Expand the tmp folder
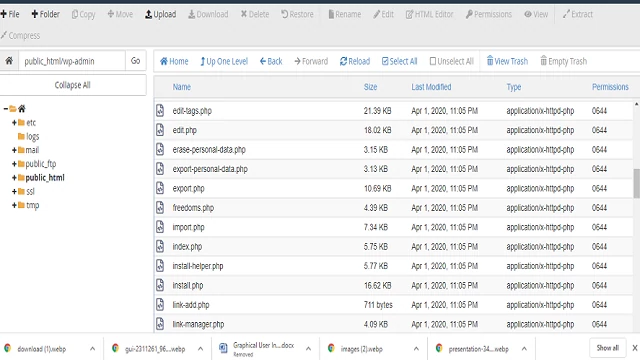 (x=14, y=205)
